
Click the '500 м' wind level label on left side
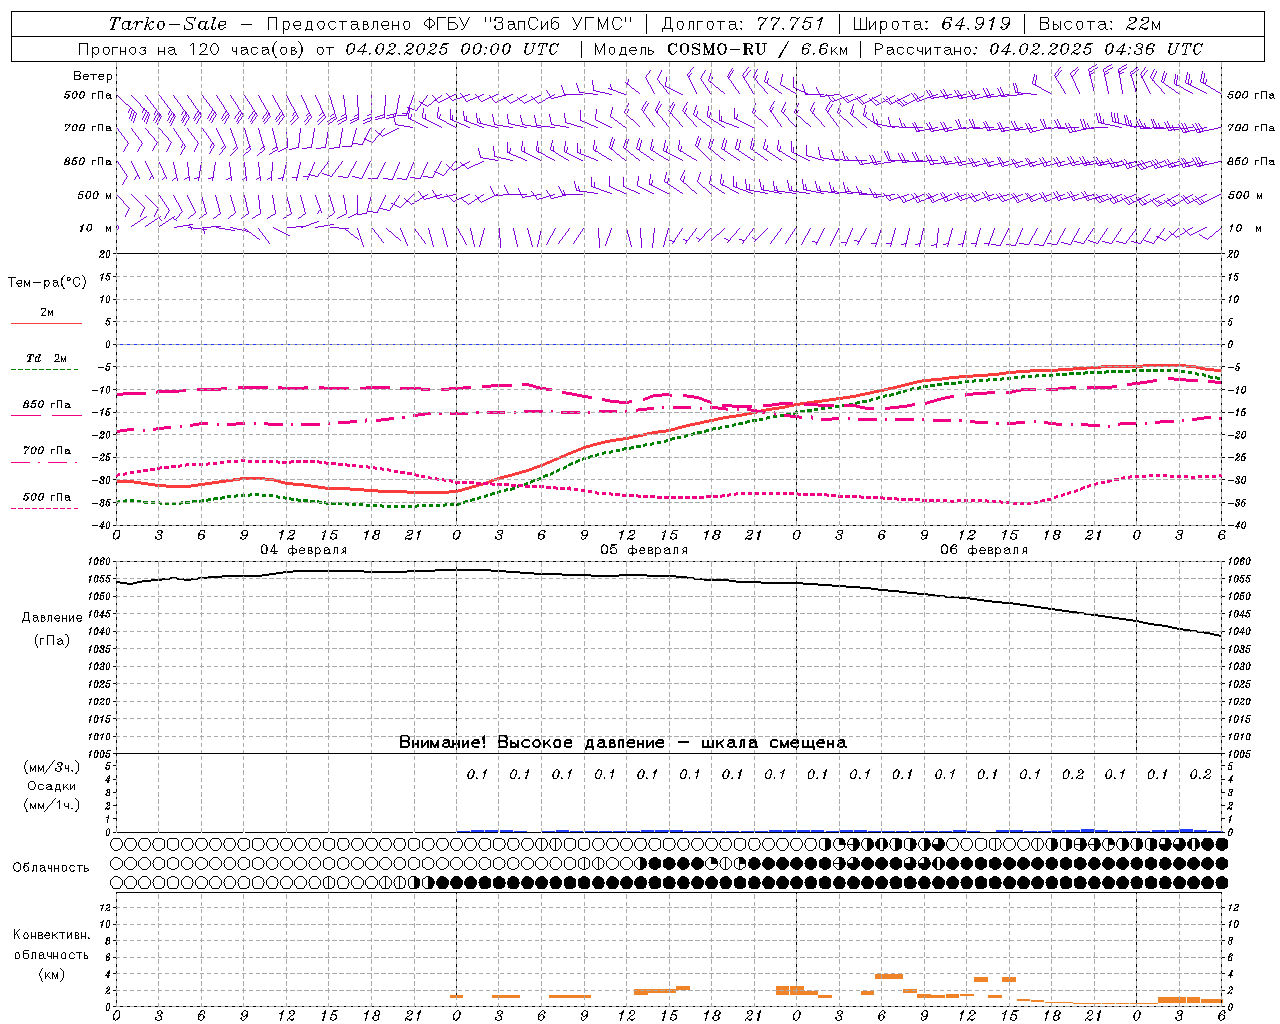point(95,196)
